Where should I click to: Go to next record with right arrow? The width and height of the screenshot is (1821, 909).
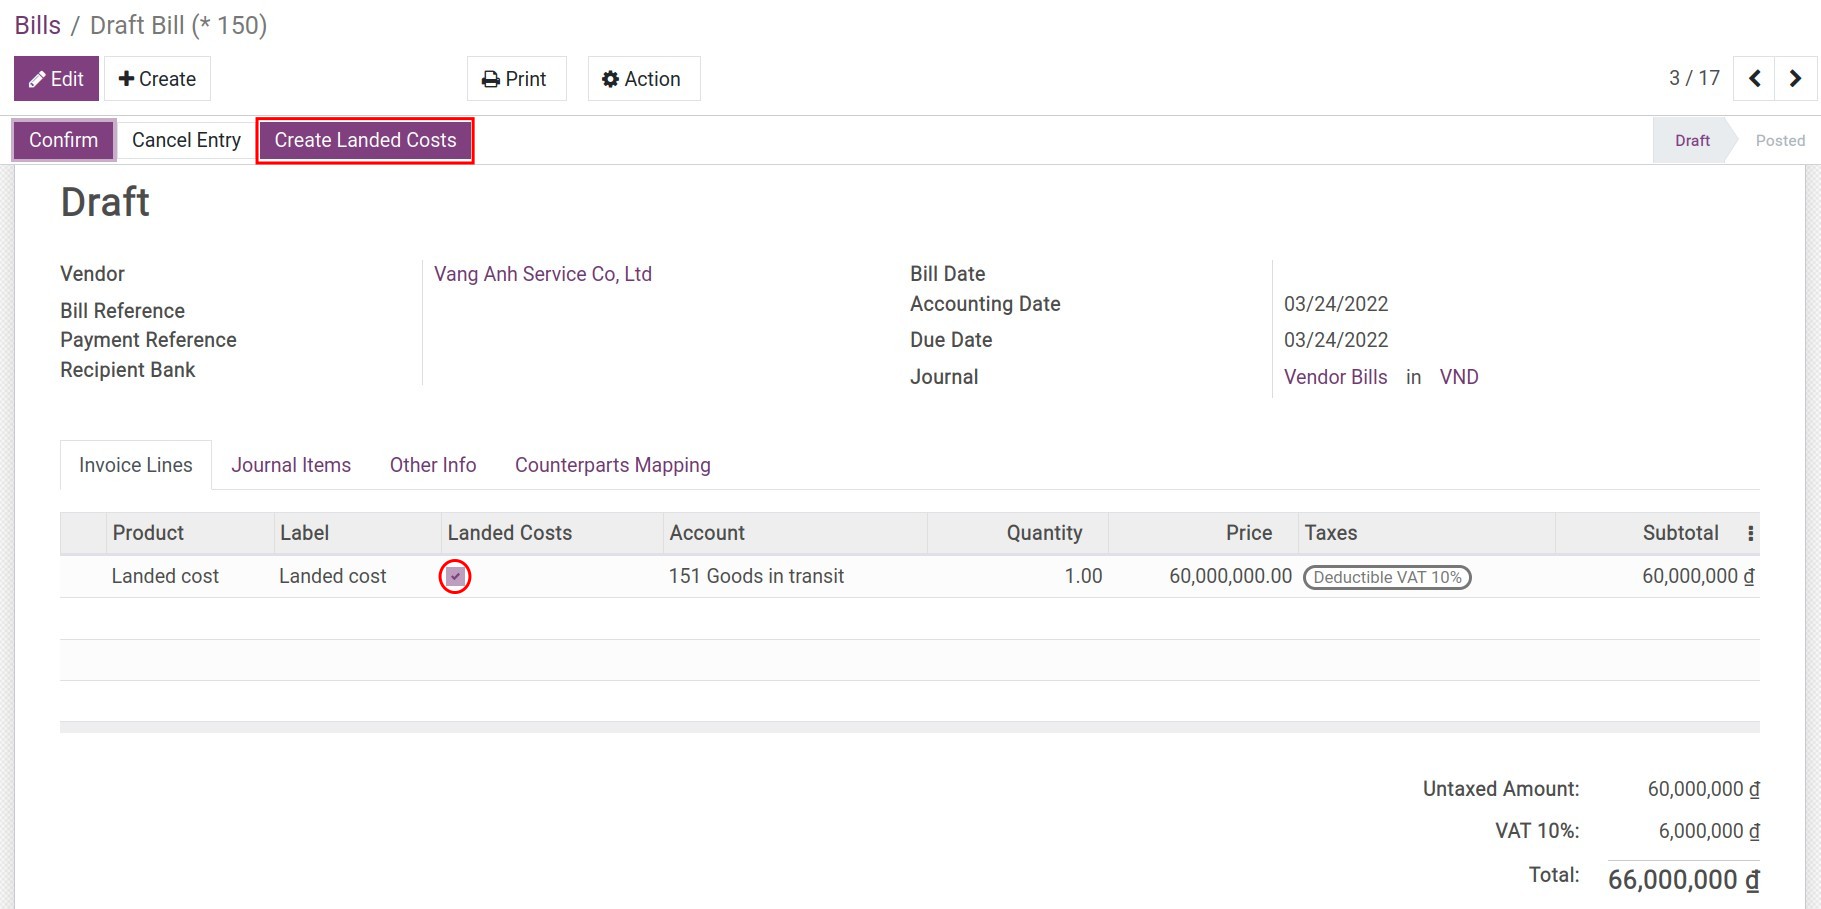click(1796, 78)
